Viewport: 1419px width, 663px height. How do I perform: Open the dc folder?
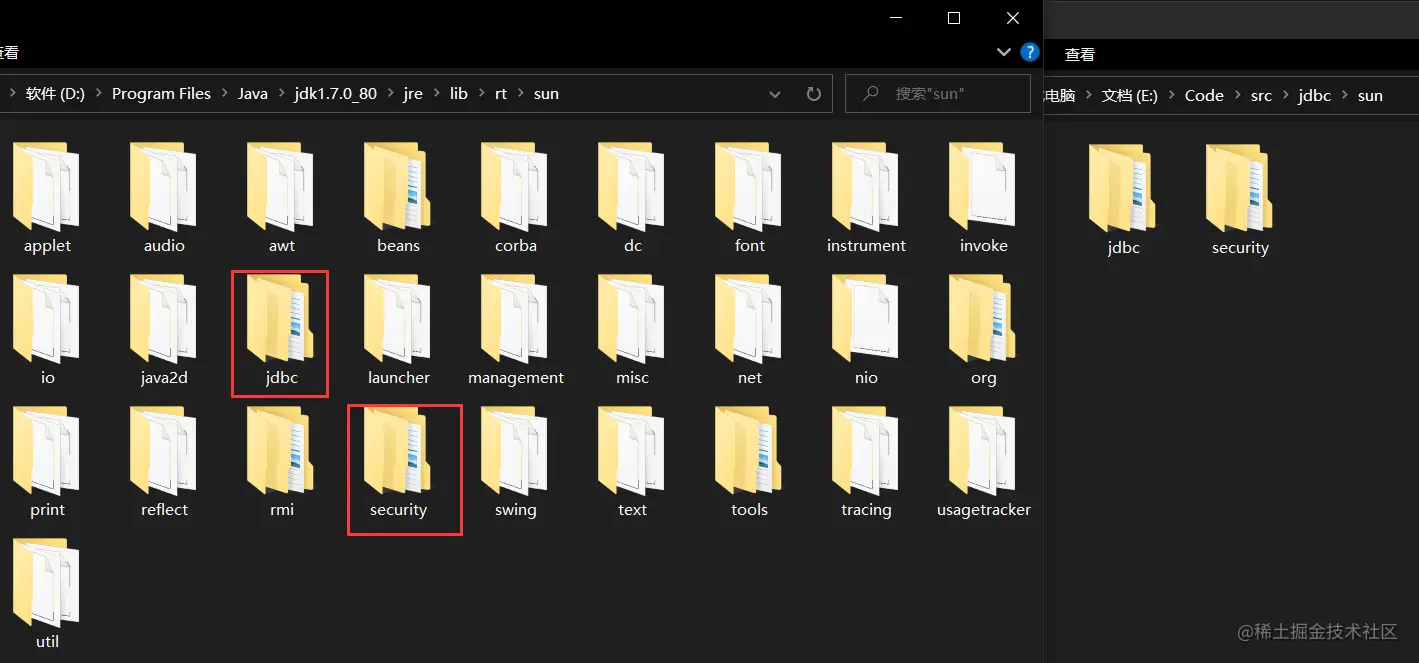632,198
